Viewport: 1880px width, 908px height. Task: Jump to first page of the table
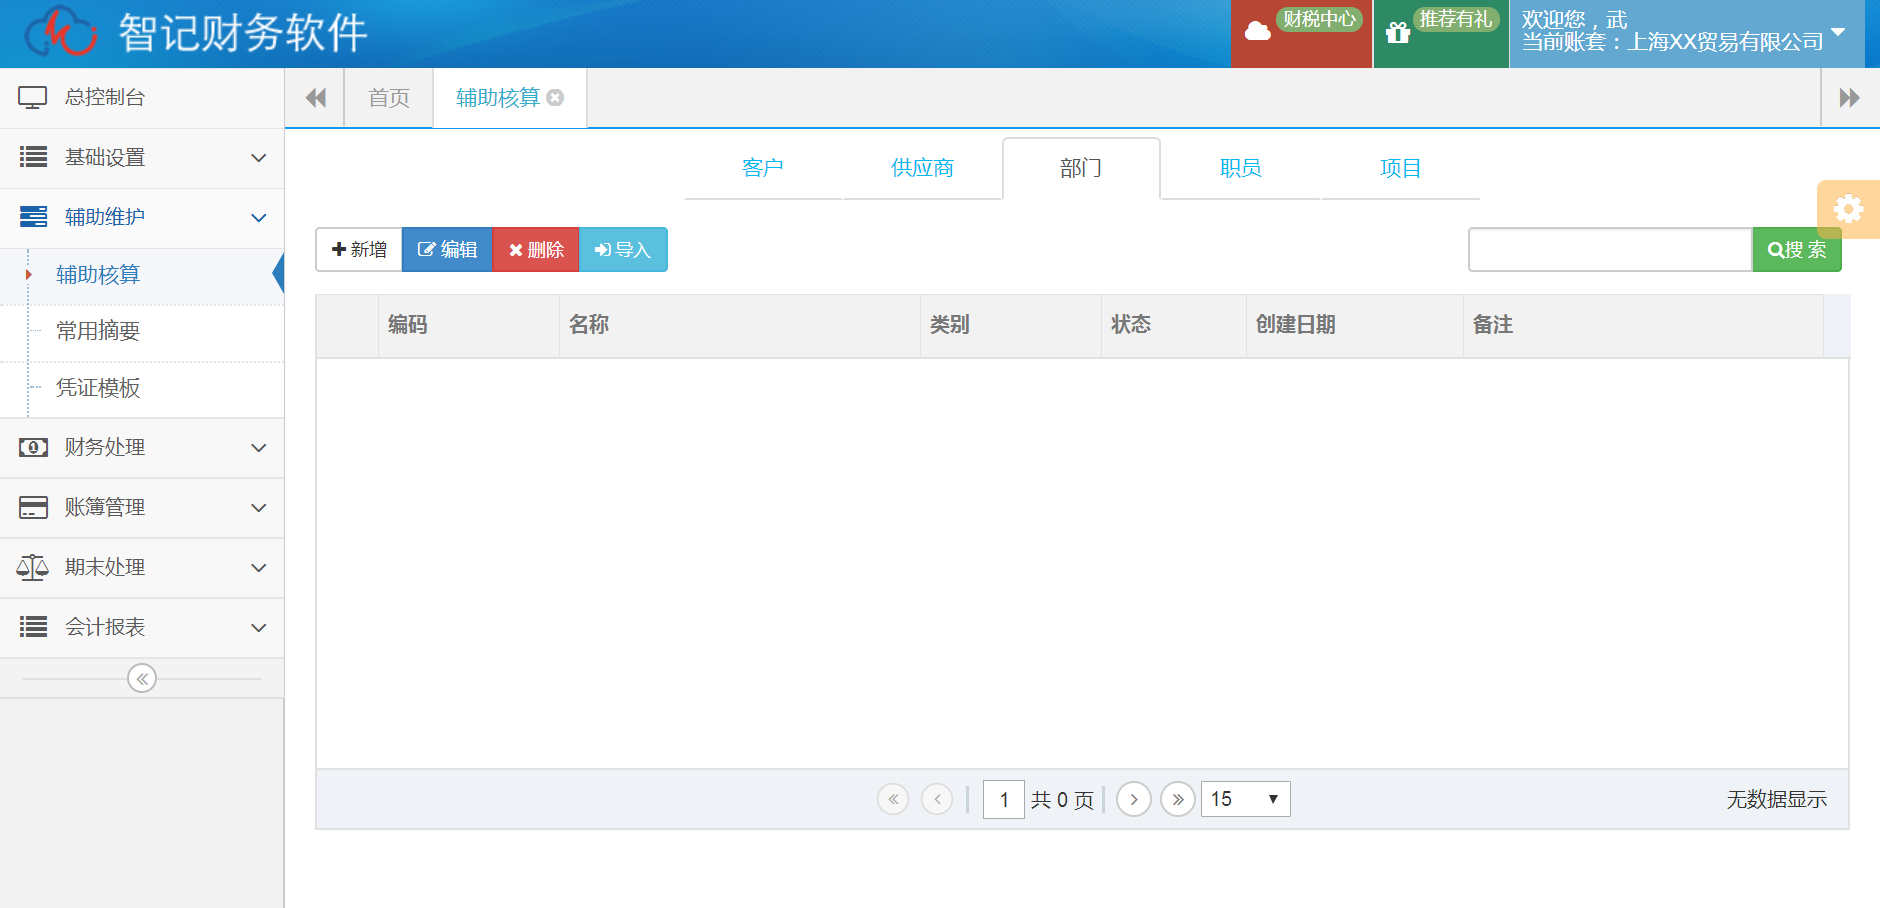(x=893, y=800)
